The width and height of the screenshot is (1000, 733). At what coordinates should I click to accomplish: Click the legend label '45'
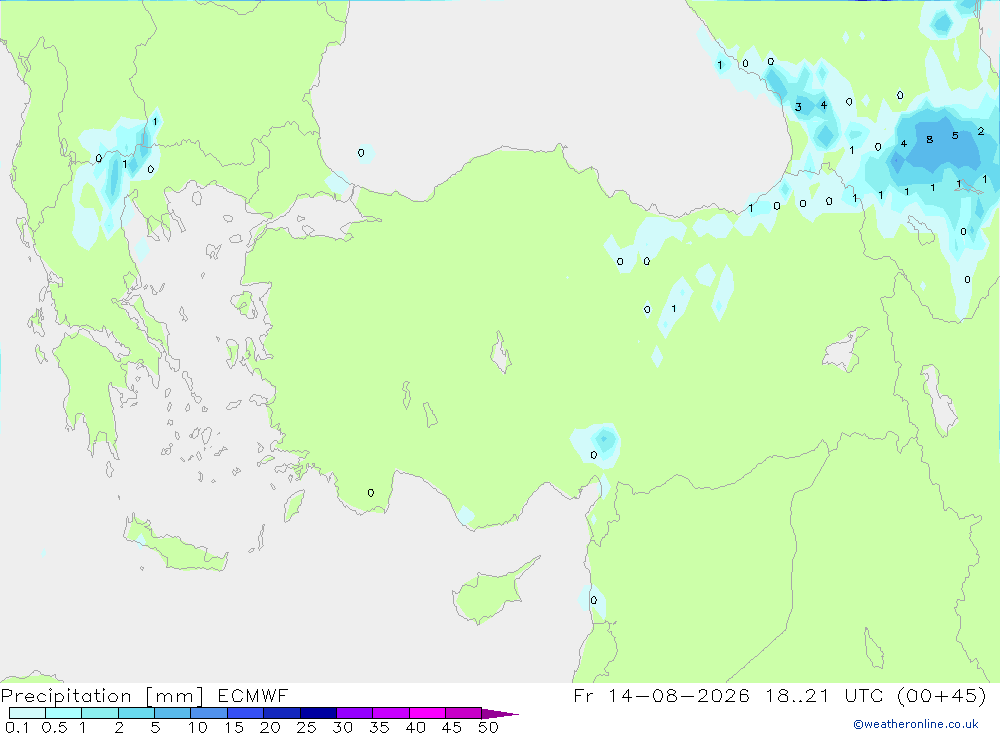[452, 727]
